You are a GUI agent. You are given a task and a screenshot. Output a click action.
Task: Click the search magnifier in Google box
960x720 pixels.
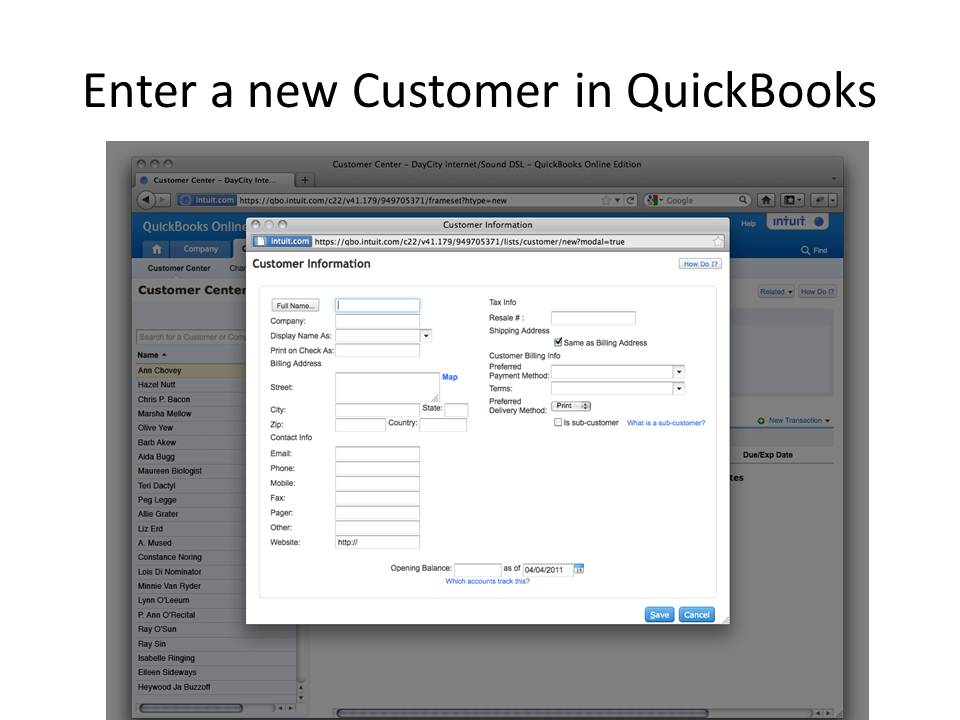point(743,200)
